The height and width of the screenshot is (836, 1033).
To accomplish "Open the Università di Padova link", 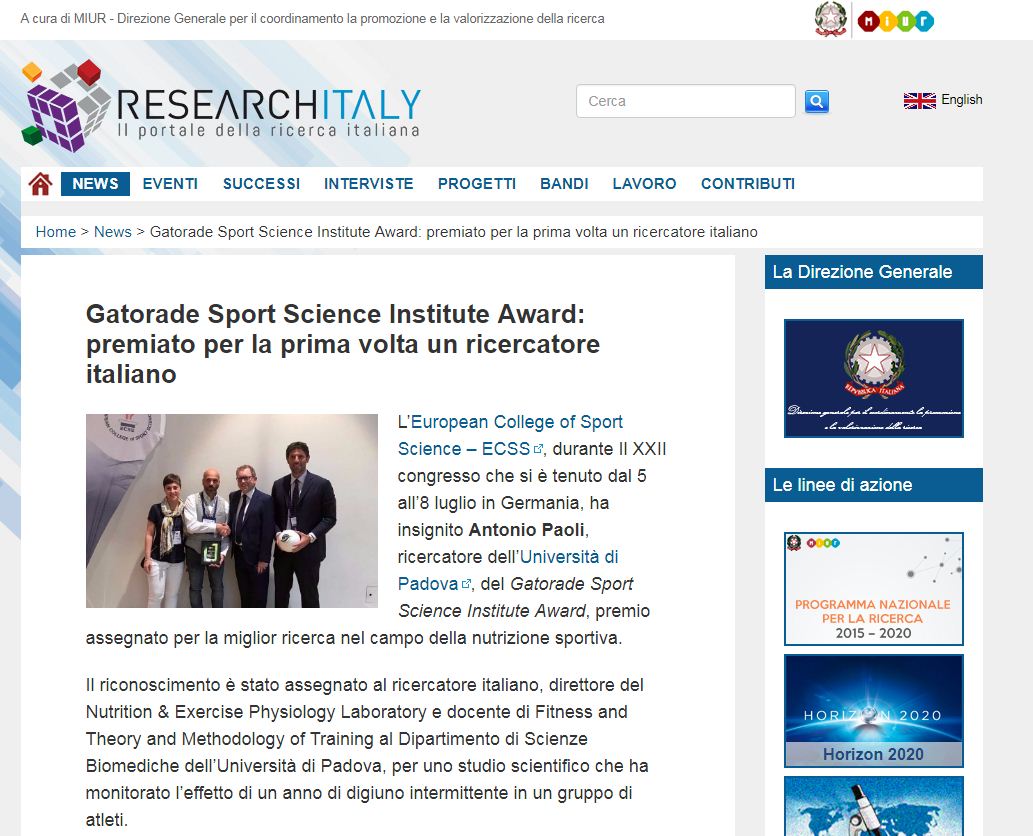I will 508,571.
